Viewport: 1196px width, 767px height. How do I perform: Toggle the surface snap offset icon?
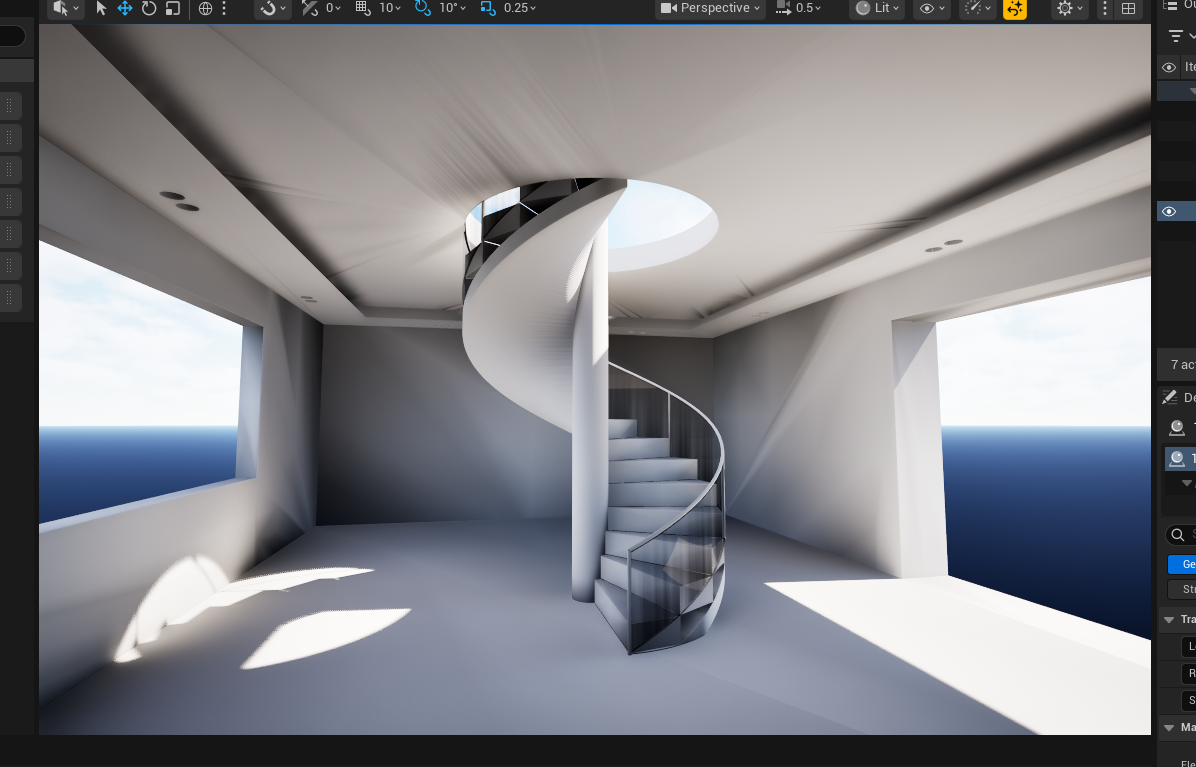pos(309,8)
